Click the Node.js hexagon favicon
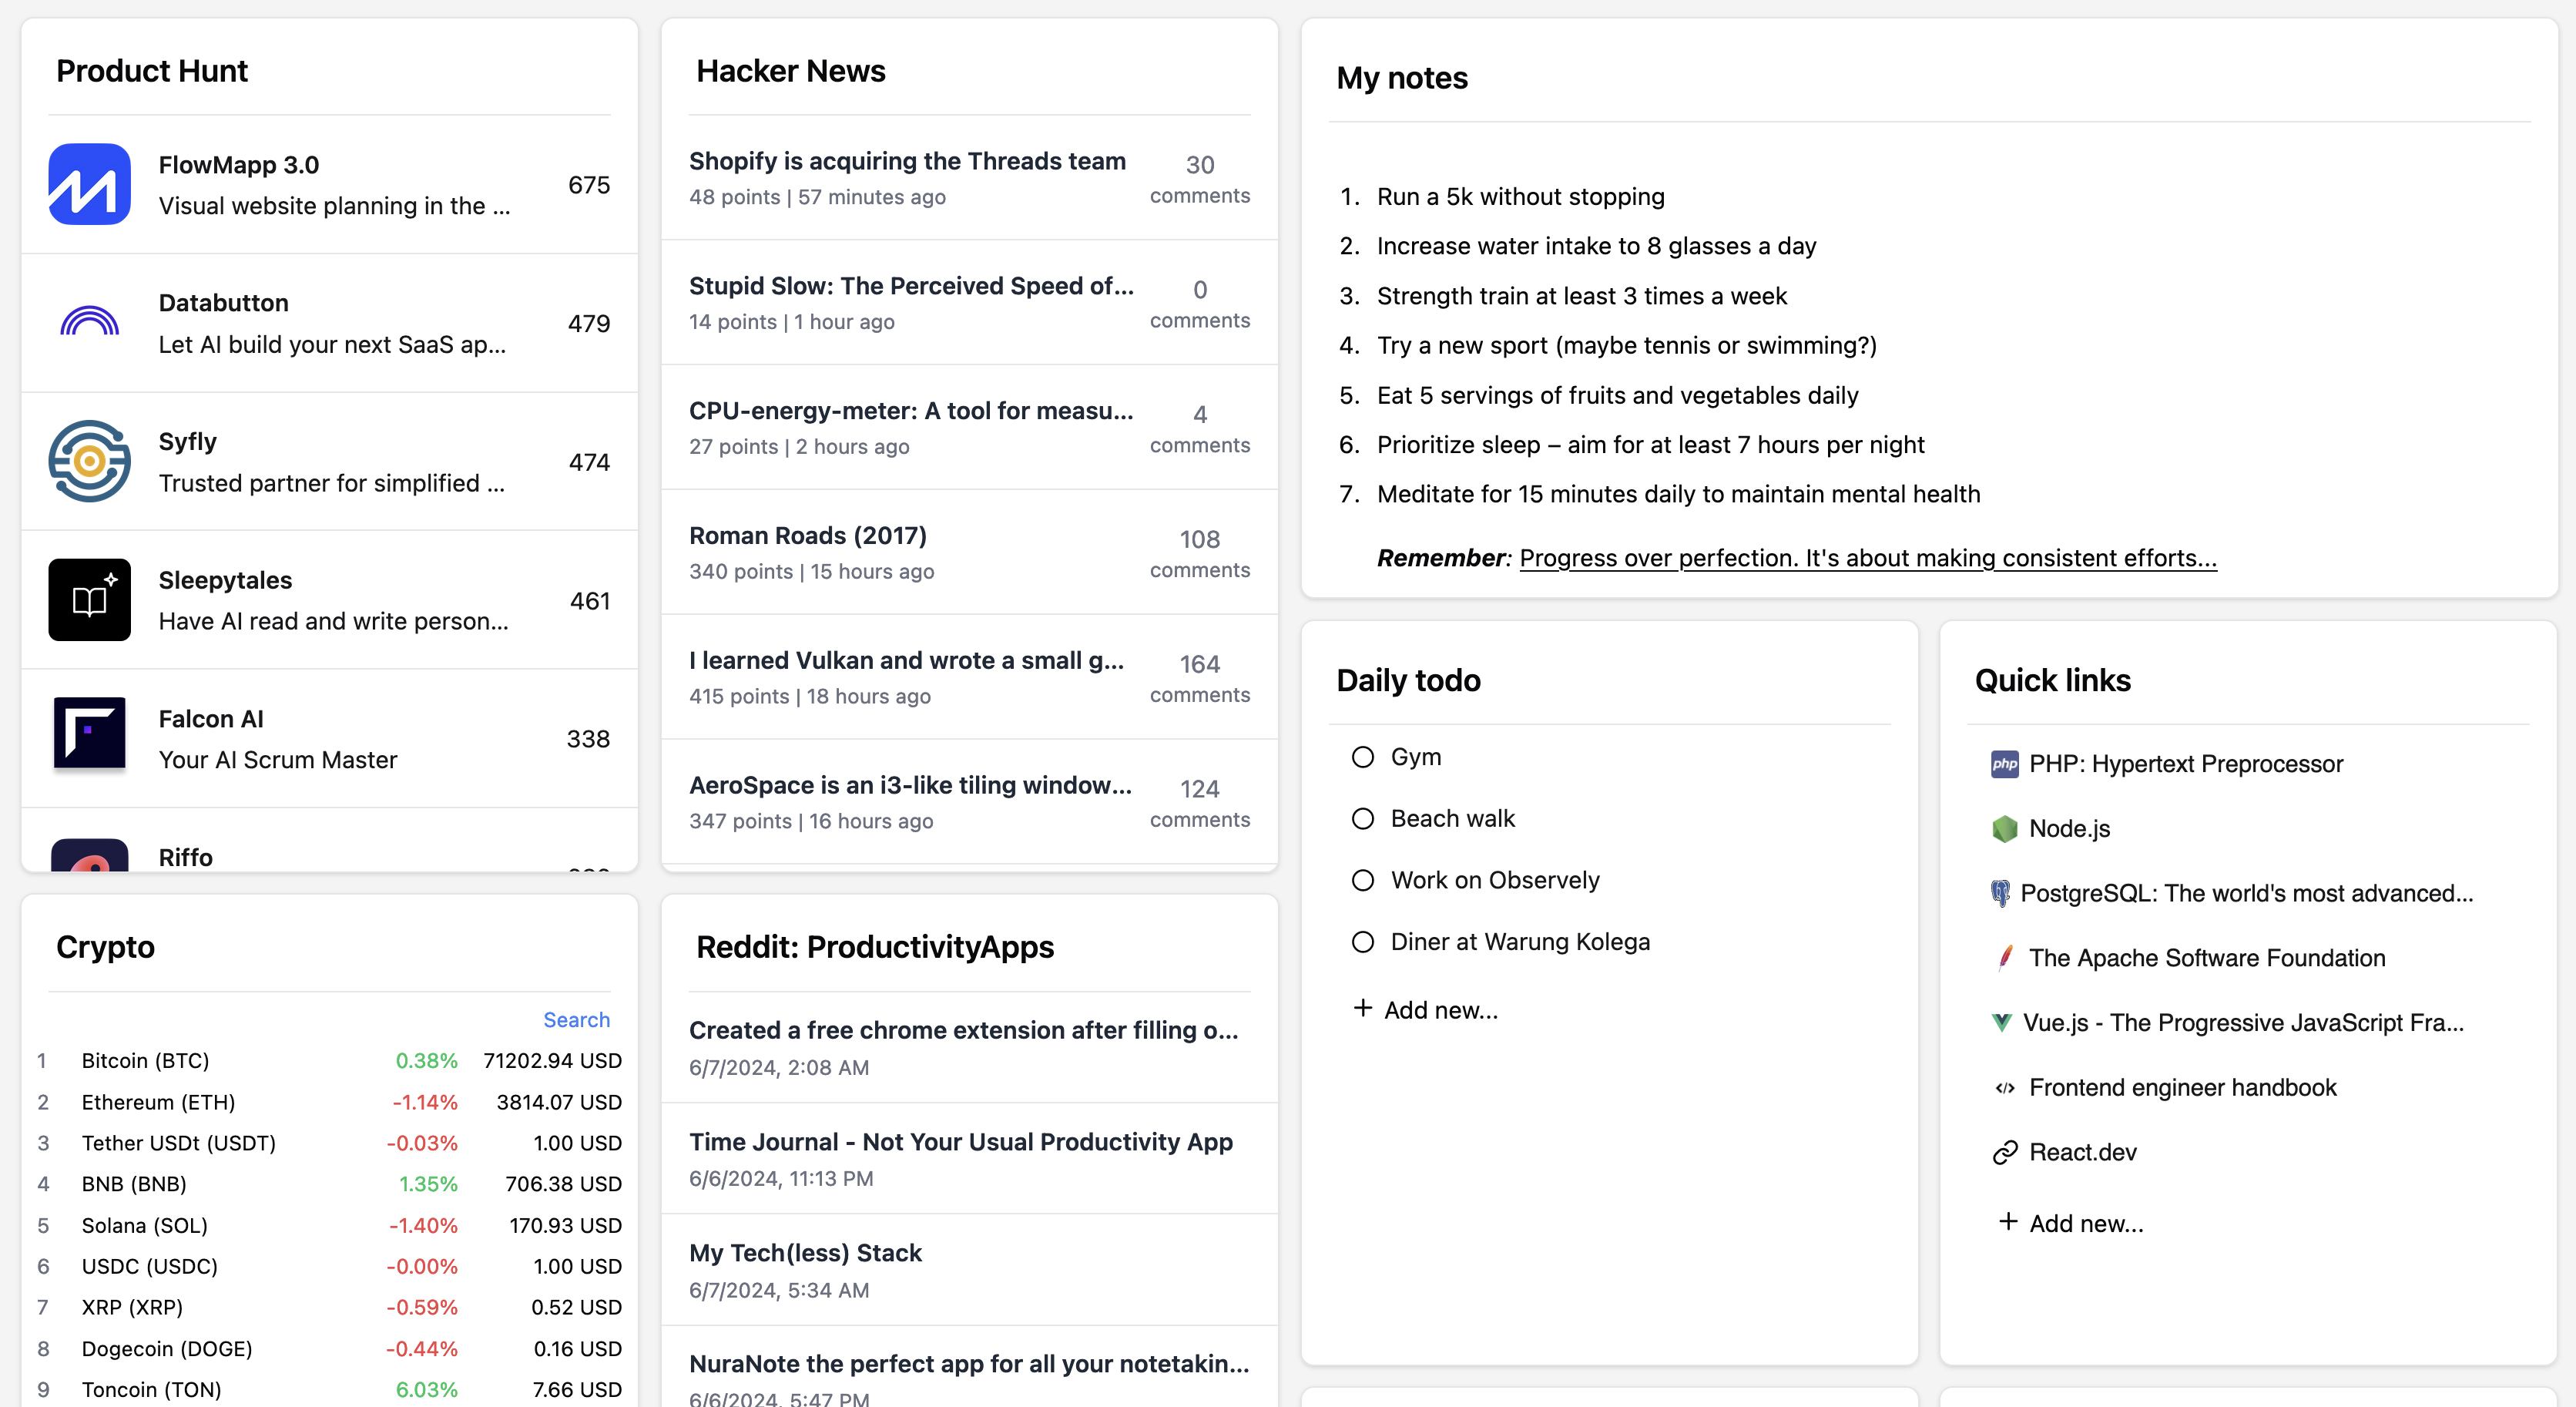This screenshot has width=2576, height=1407. [x=2004, y=828]
